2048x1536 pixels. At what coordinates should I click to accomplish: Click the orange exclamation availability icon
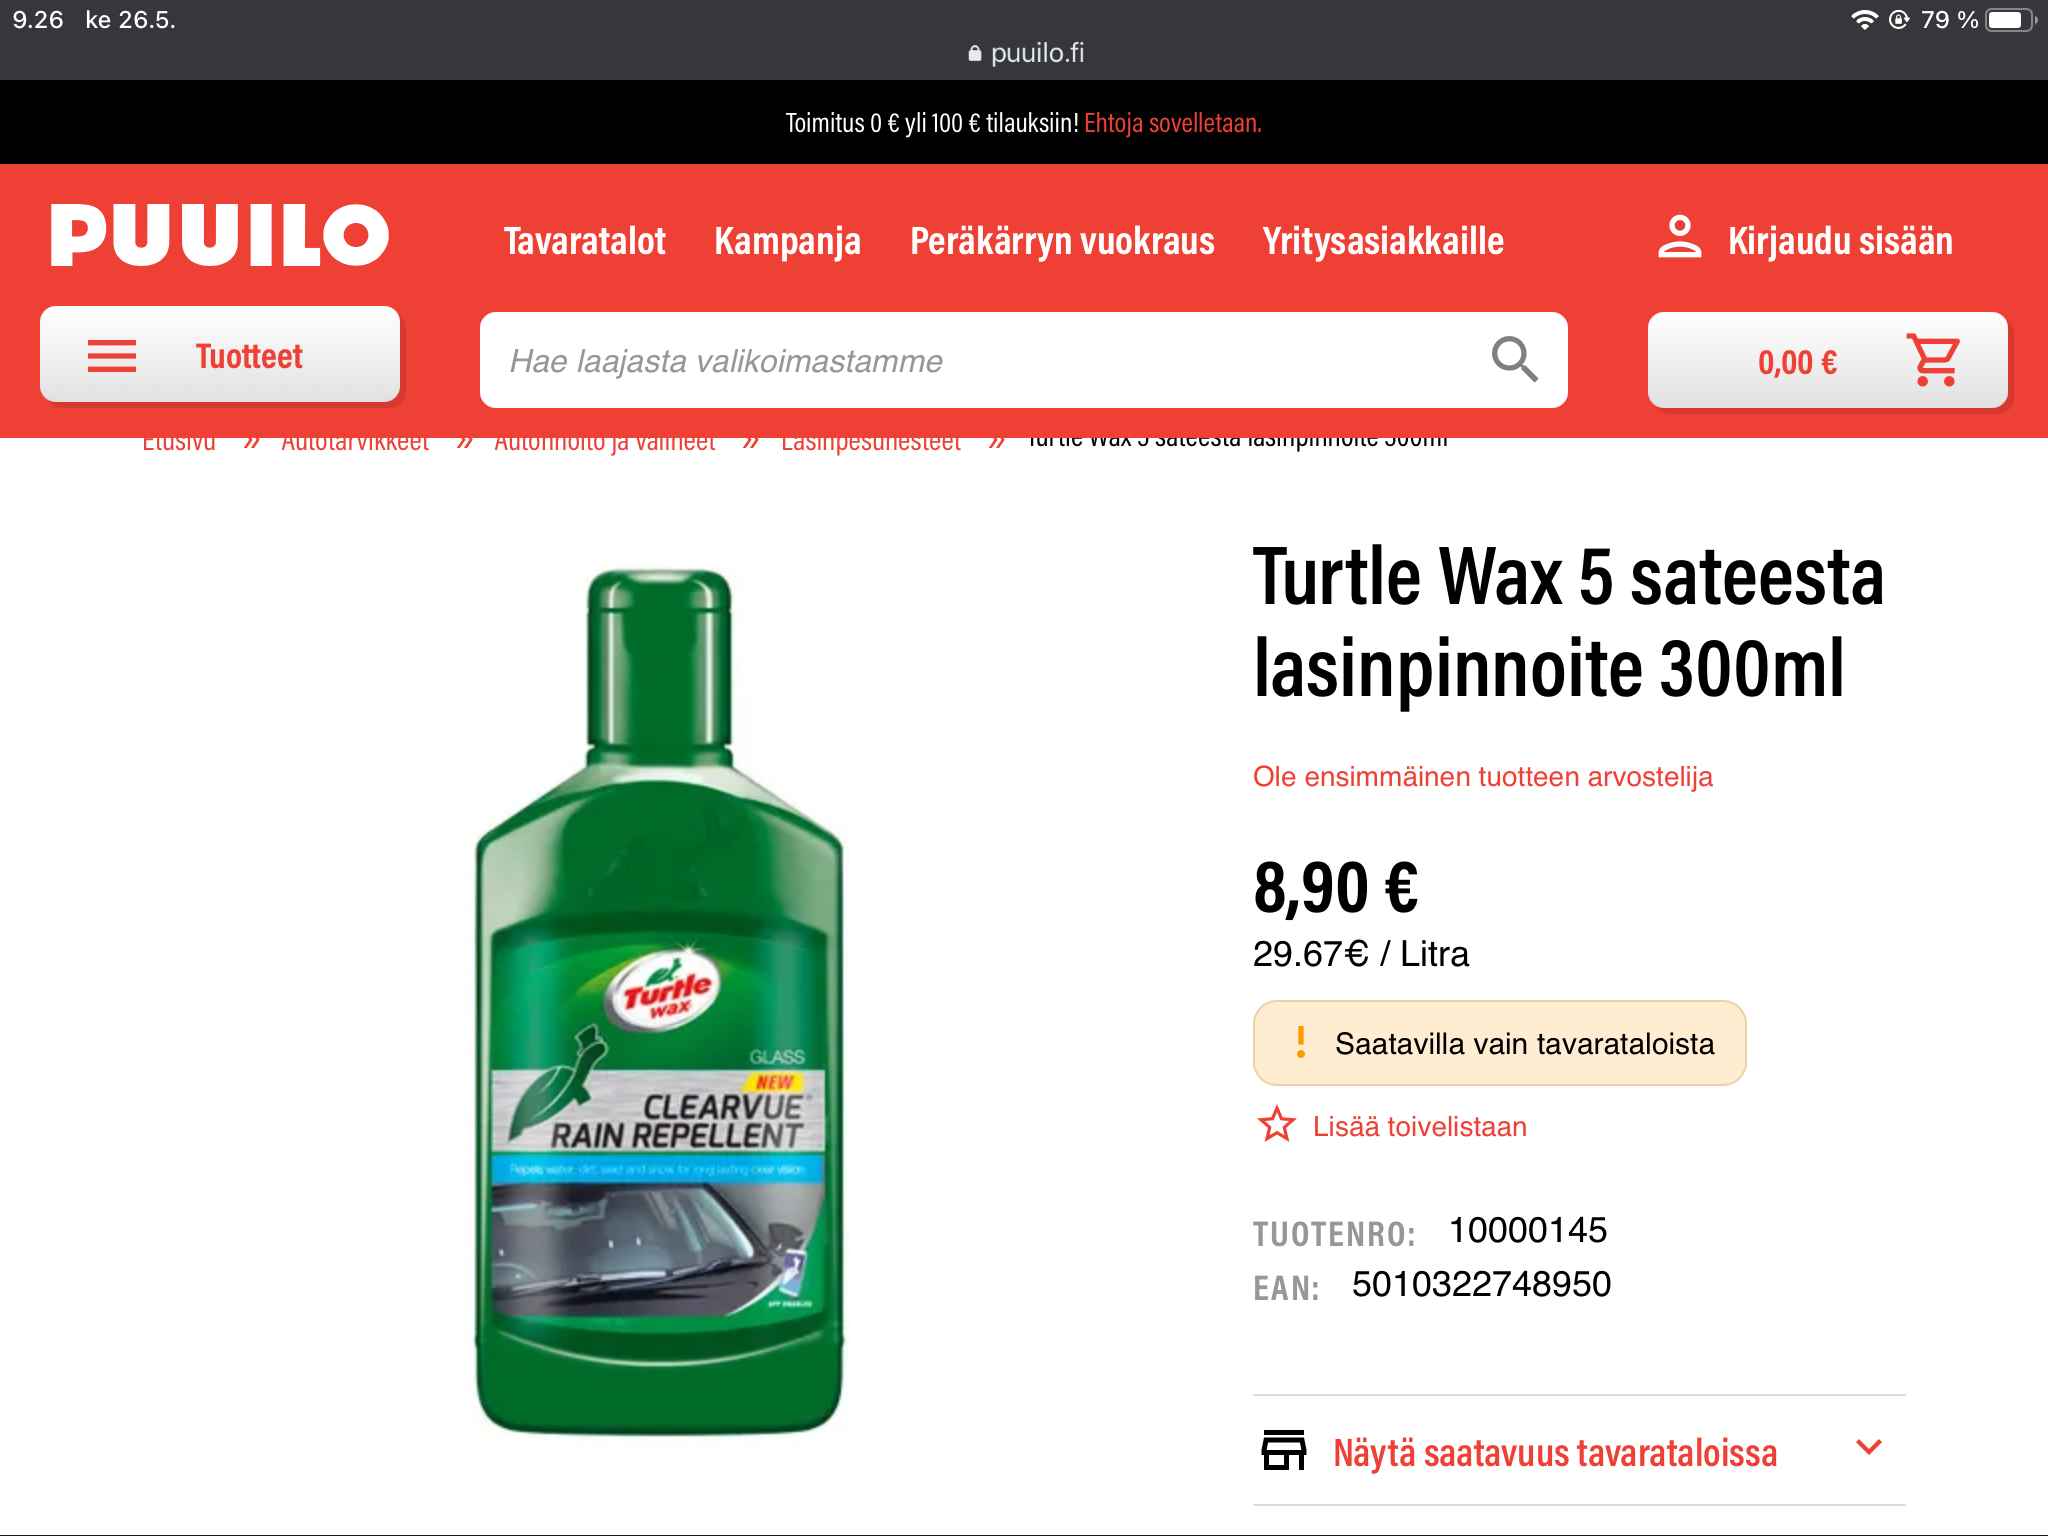tap(1300, 1042)
